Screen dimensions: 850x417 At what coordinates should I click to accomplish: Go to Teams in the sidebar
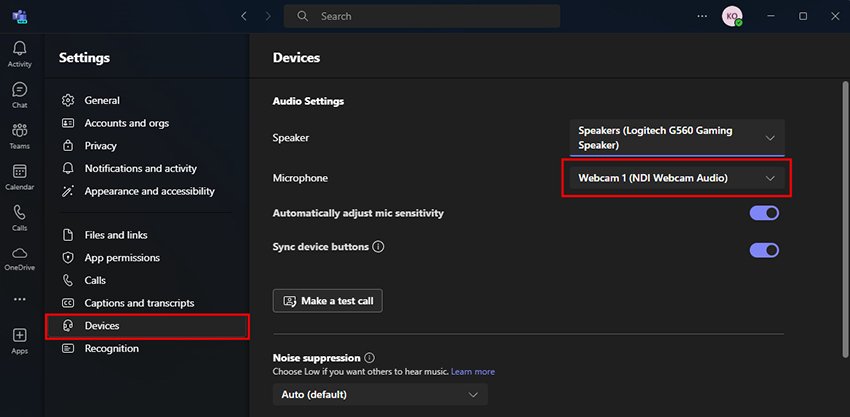(20, 136)
